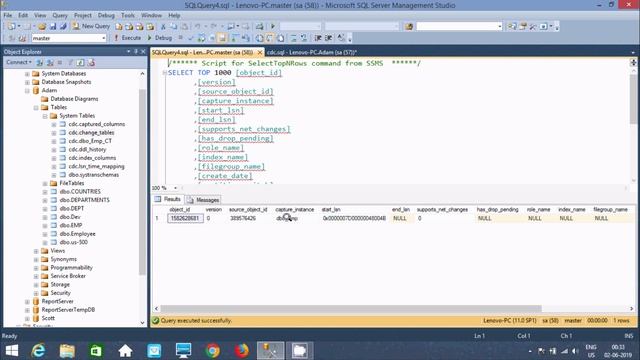Screen dimensions: 640x360
Task: Click the Cancel Executing Query stop icon
Action: 180,38
